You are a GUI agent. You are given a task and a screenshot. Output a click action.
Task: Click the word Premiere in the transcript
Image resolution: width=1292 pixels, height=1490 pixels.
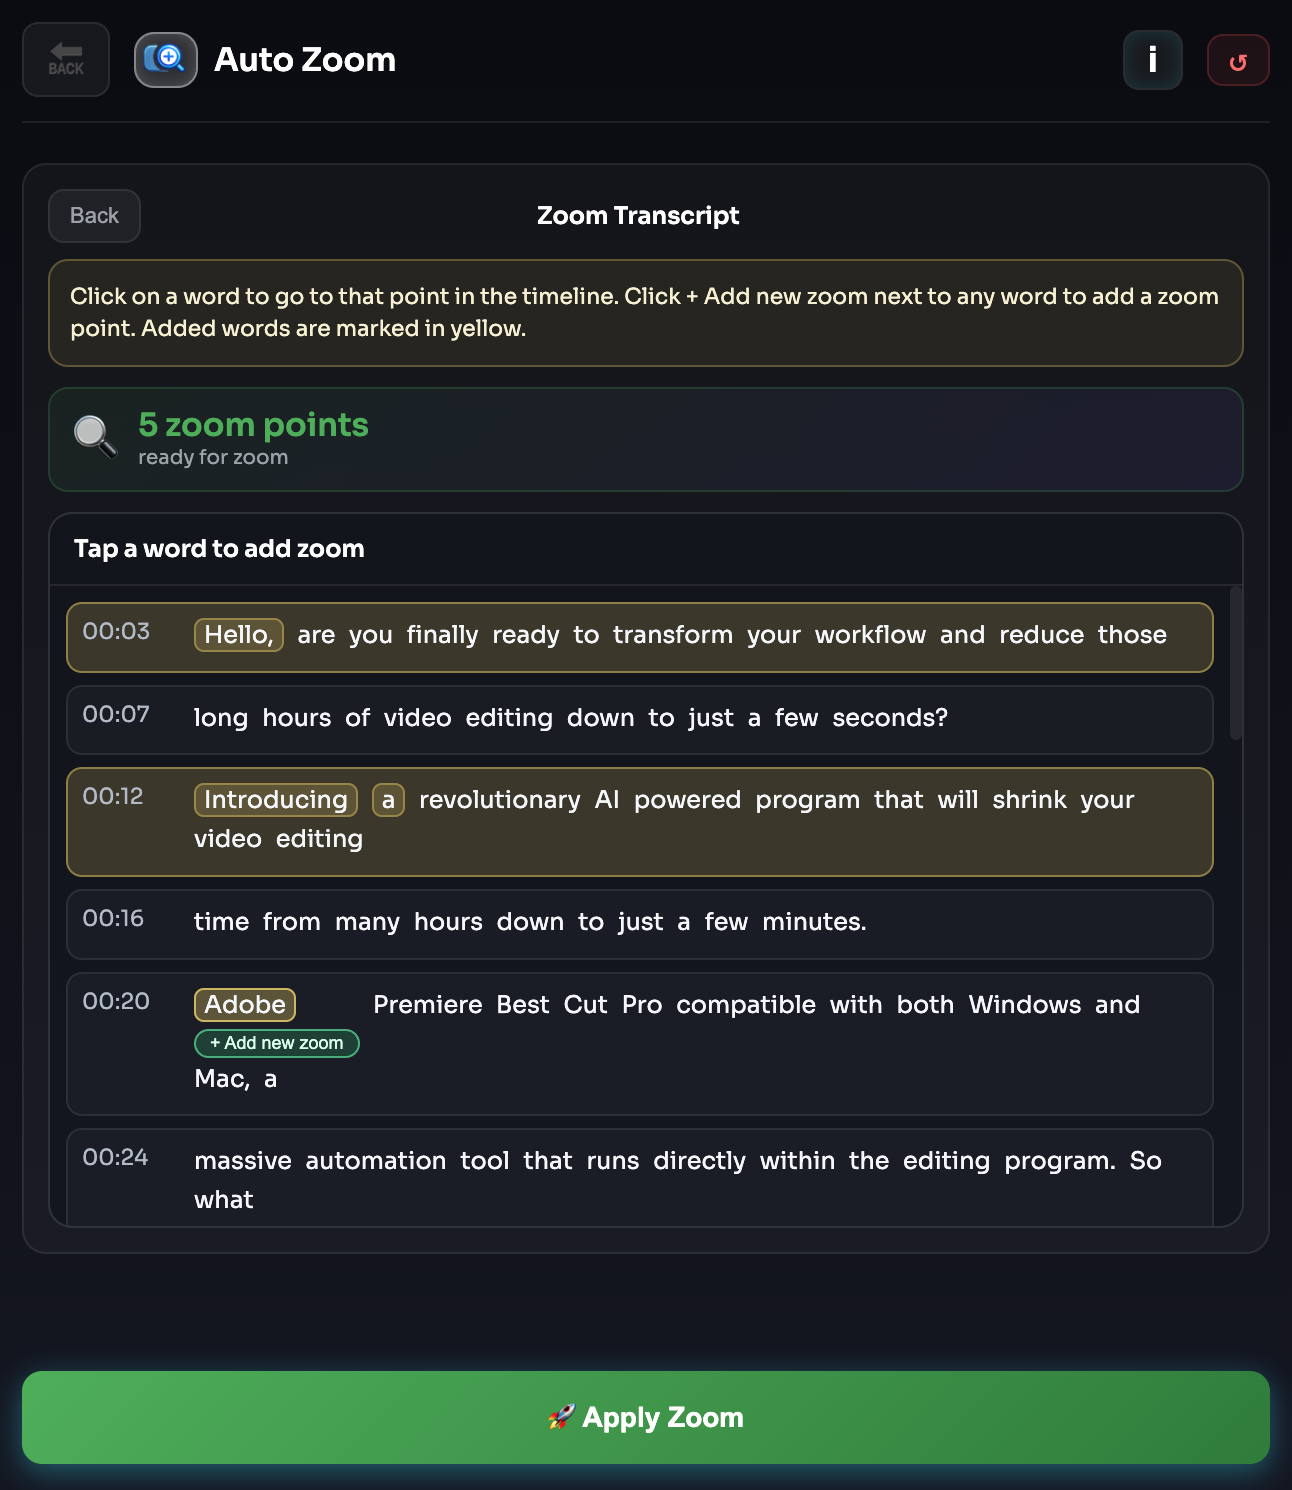click(428, 1005)
